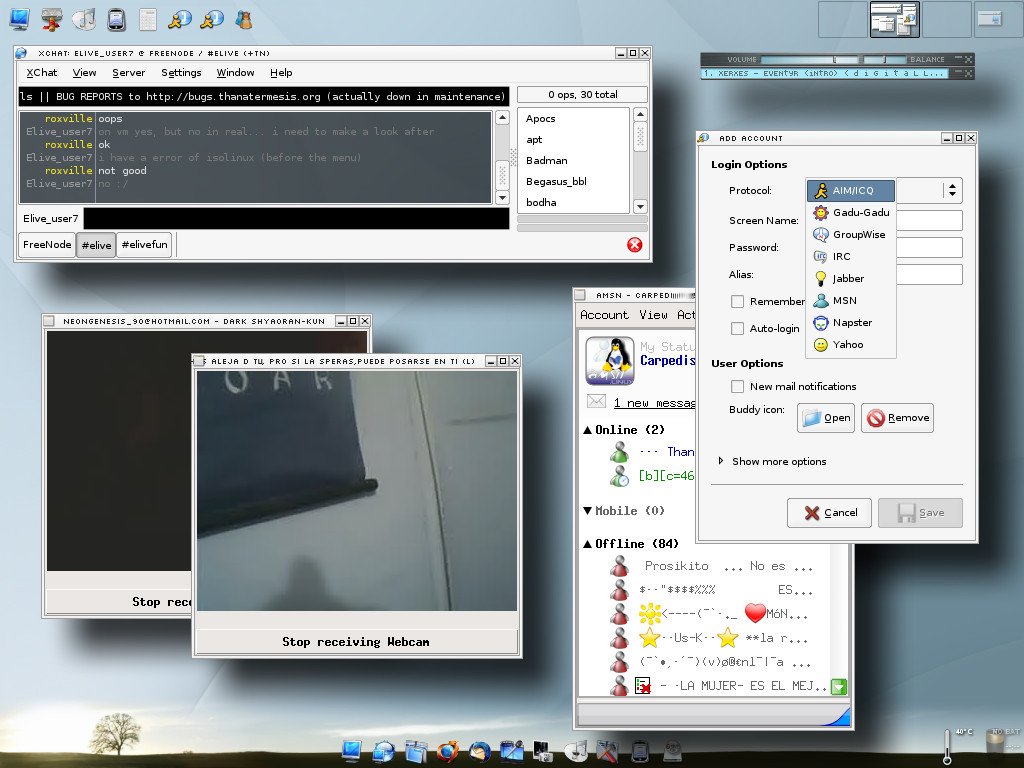Launch the penguin messenger icon in top launcher

[244, 20]
